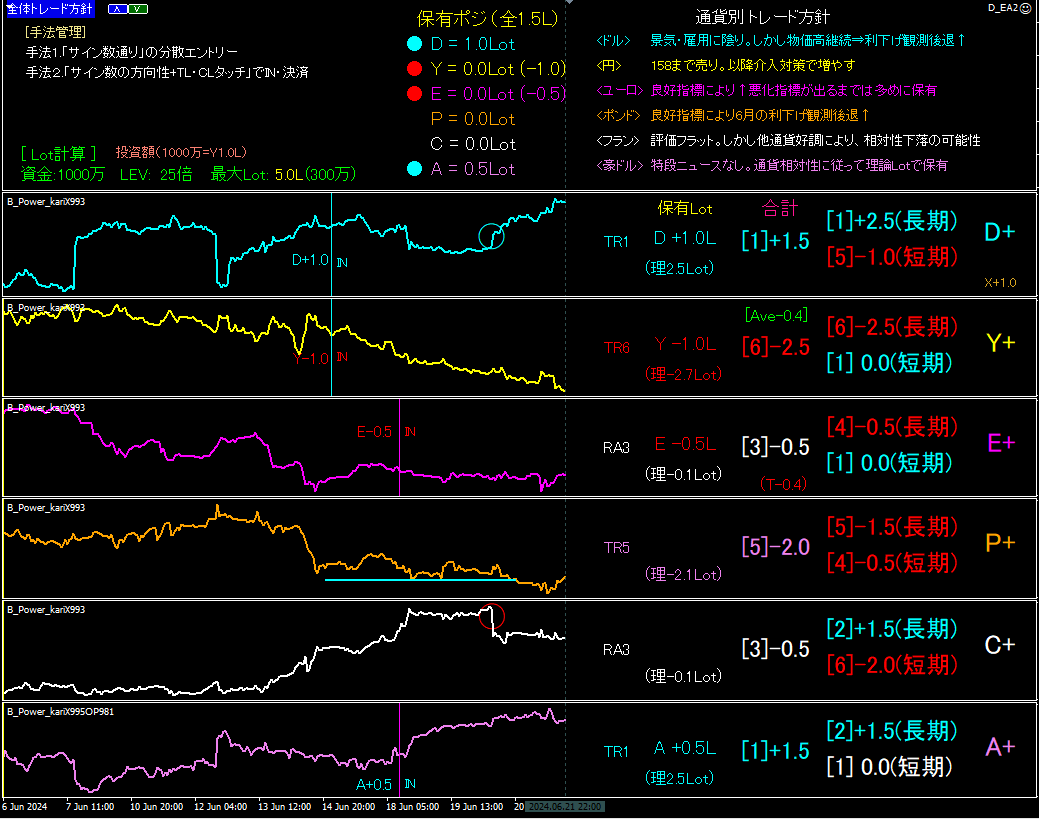
Task: Select the 資金:1000万 value
Action: point(62,174)
